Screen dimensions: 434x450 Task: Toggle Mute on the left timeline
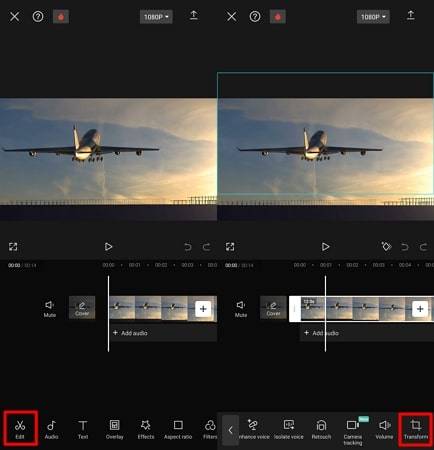point(49,308)
